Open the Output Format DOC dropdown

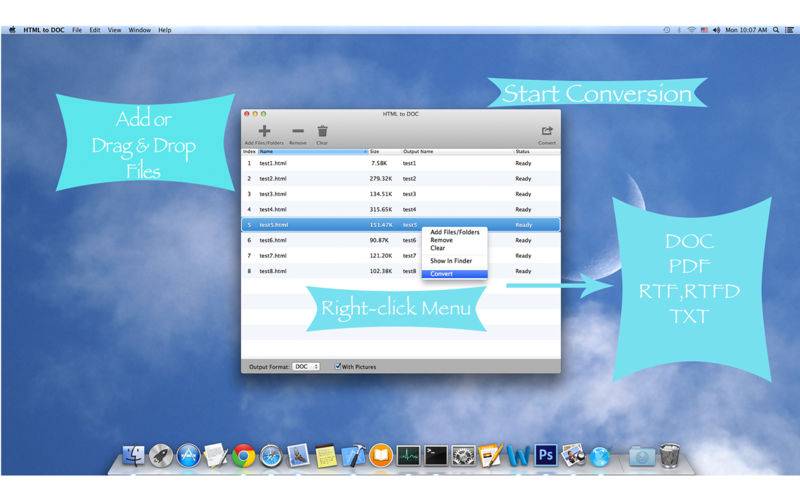[x=306, y=366]
